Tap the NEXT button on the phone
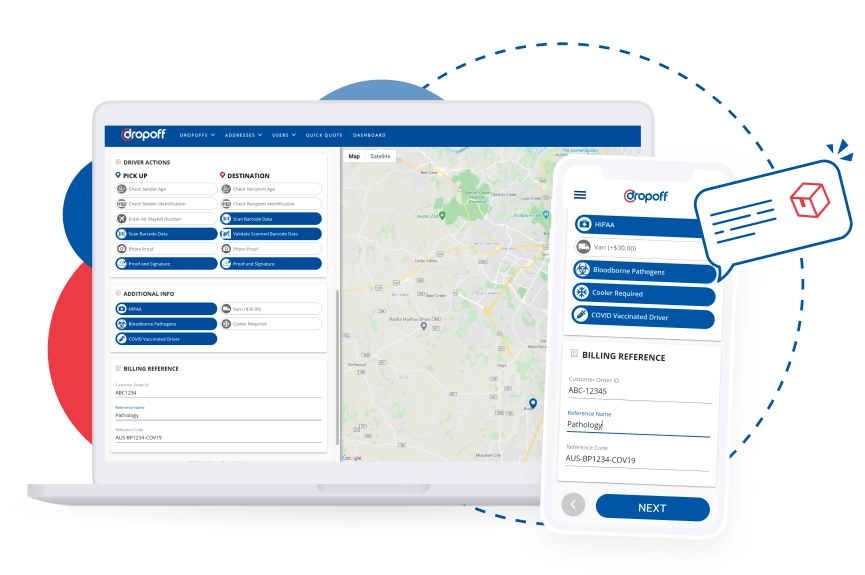Screen dimensions: 865x575 [653, 508]
